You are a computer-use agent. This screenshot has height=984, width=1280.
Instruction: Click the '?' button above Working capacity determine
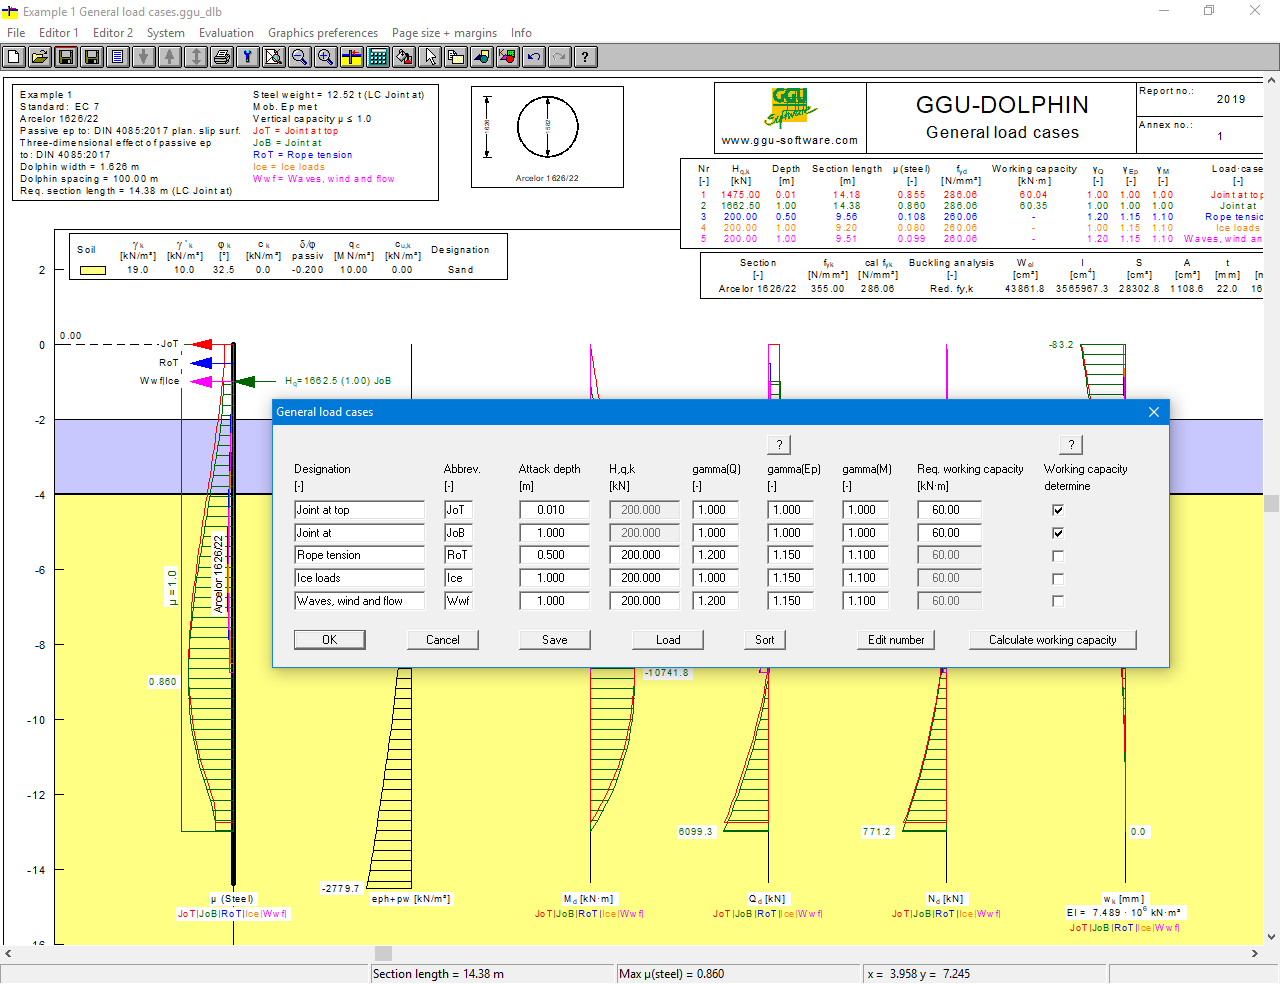pos(1071,445)
